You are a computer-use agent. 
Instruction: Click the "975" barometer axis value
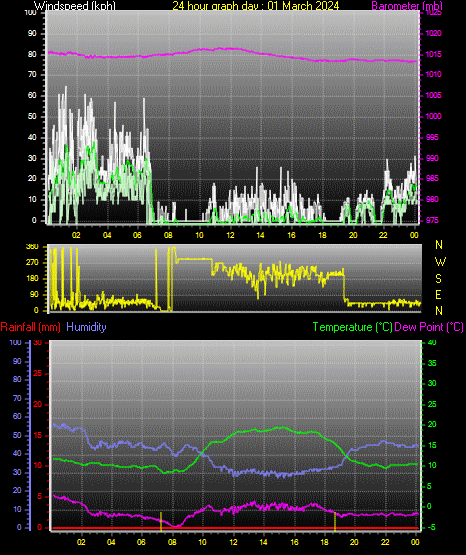[432, 220]
